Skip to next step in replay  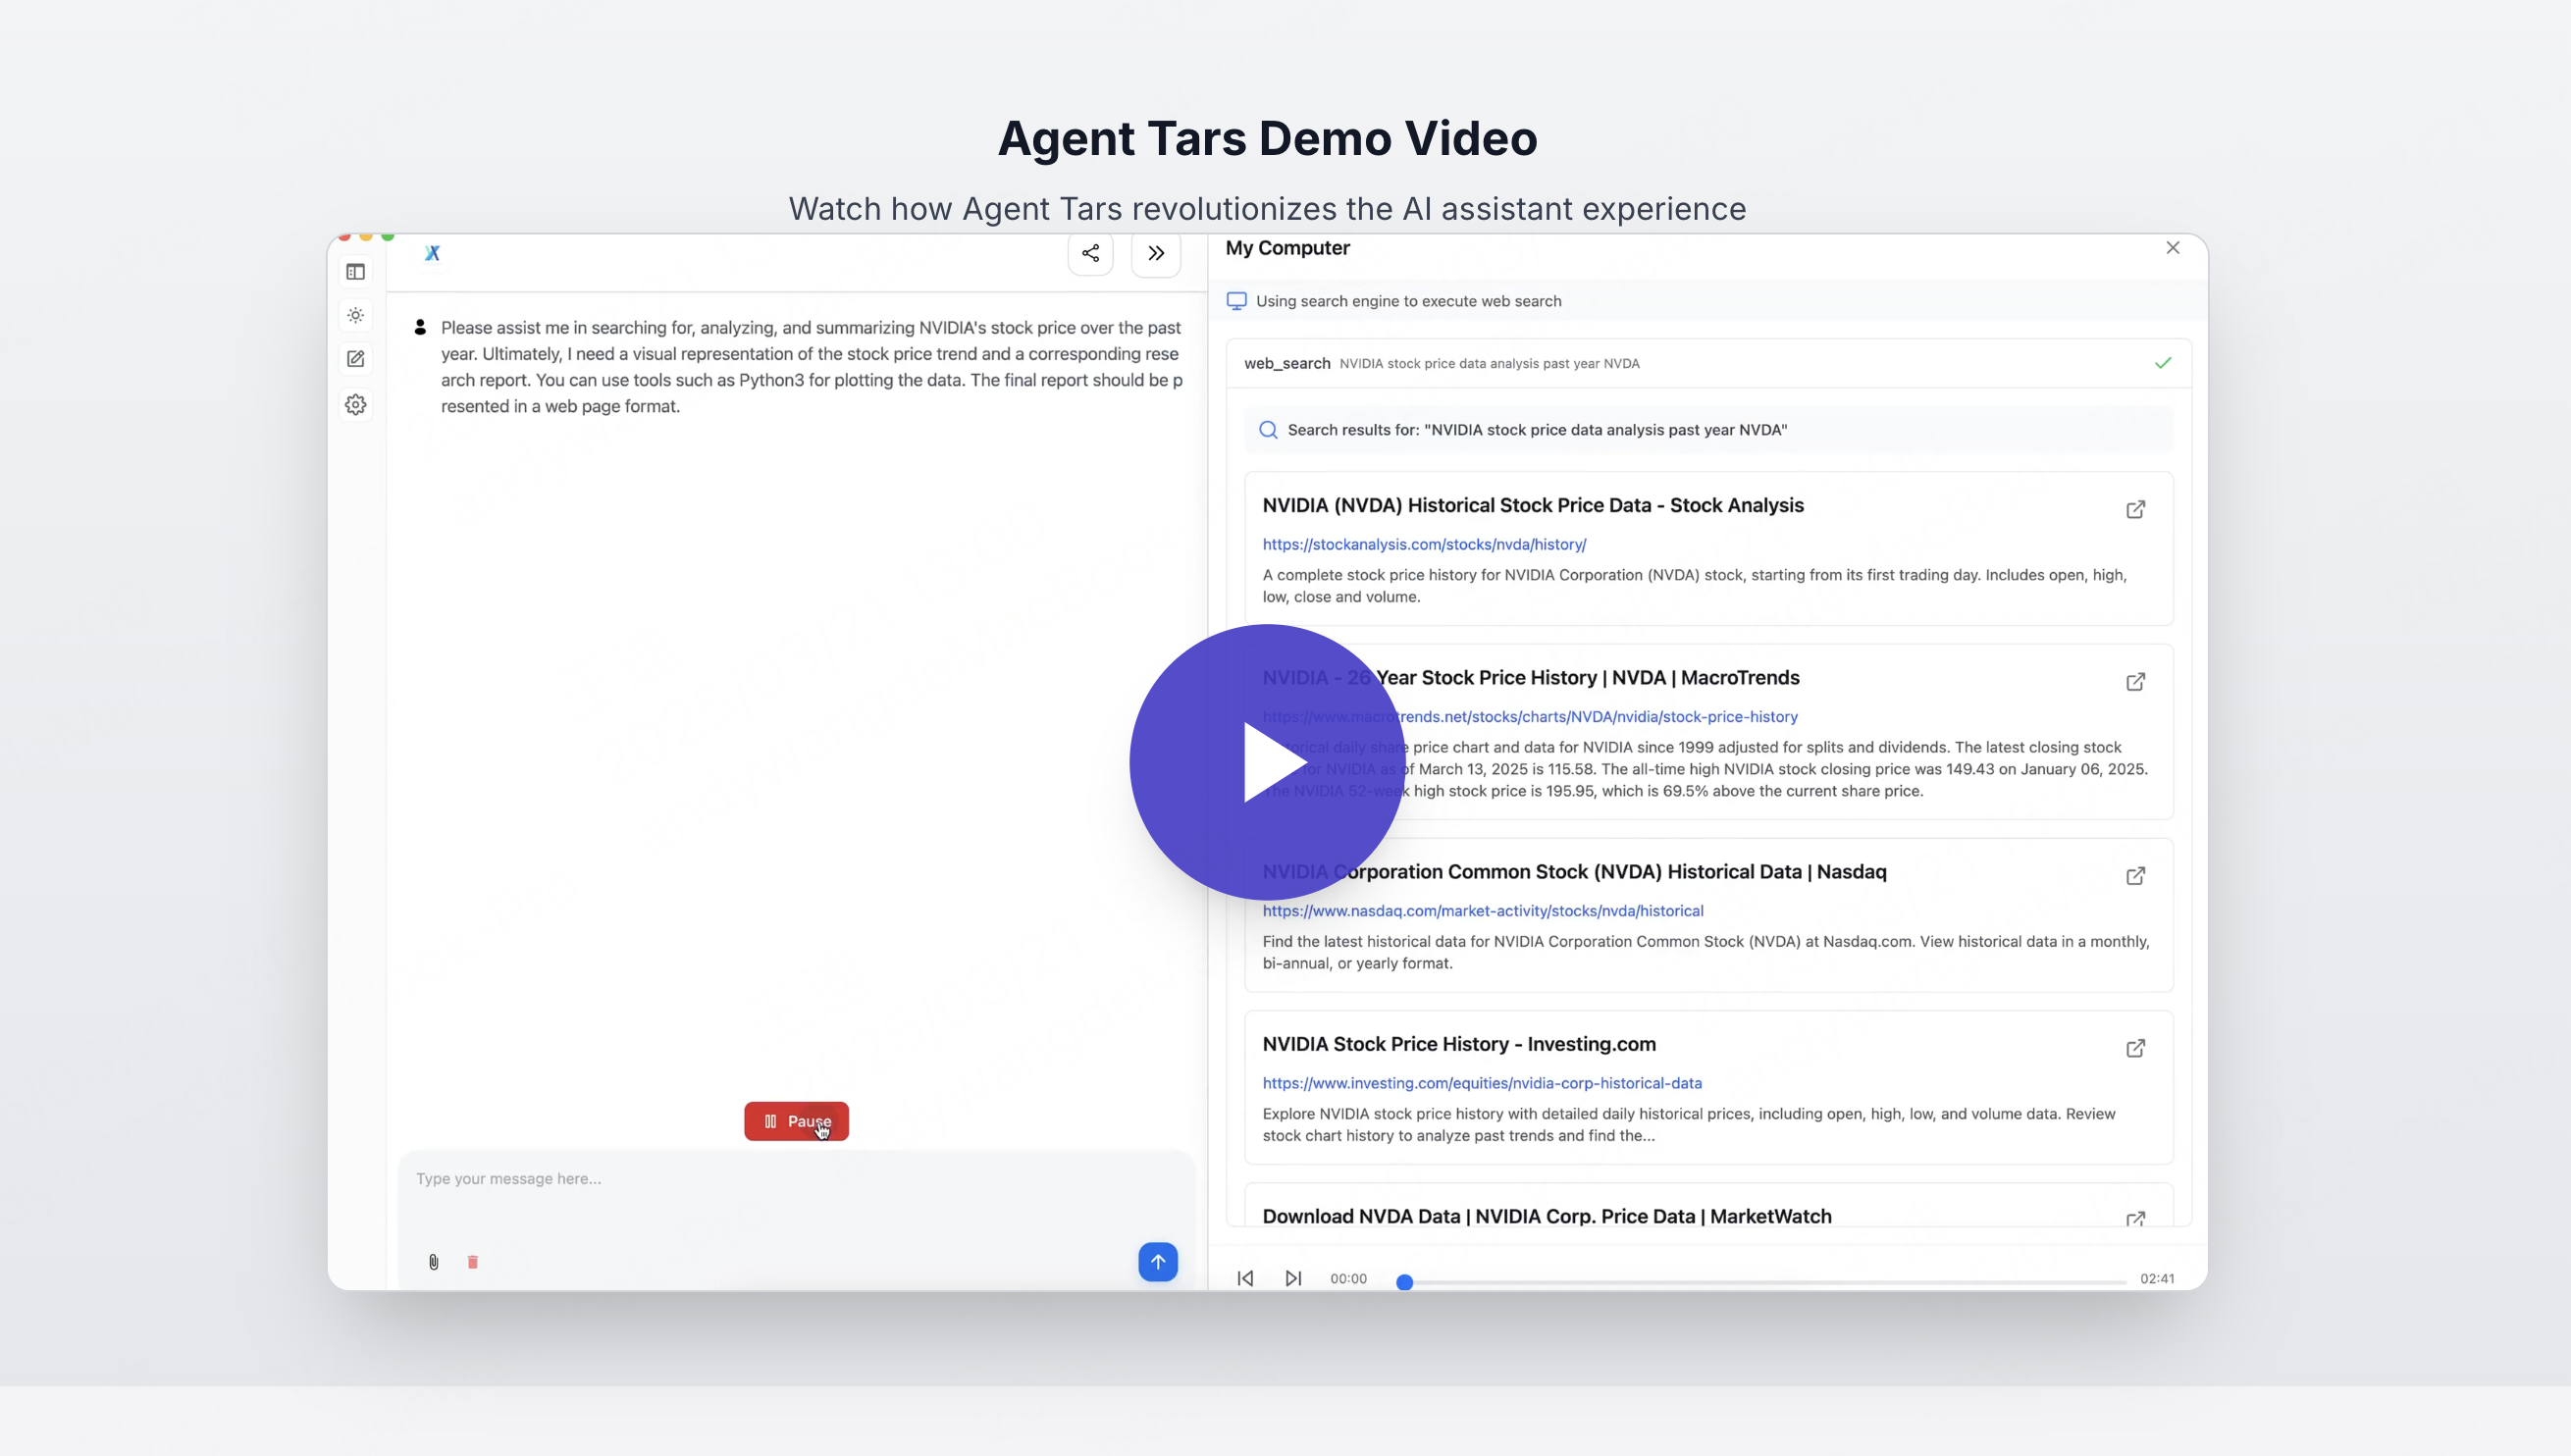tap(1293, 1278)
